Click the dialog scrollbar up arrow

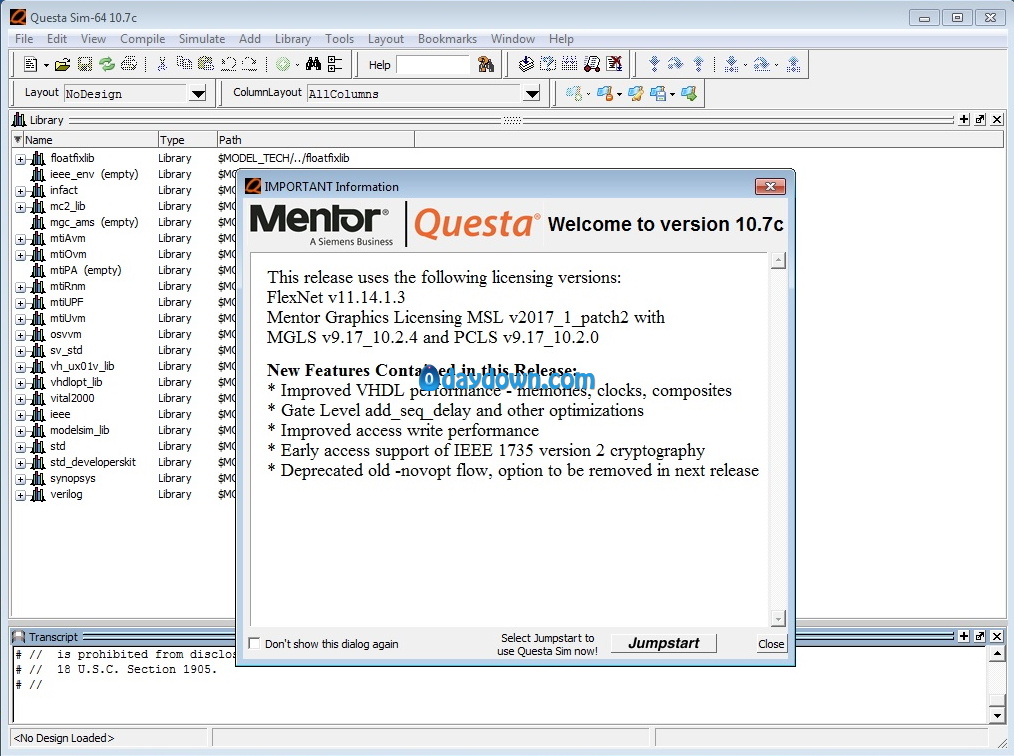click(778, 261)
